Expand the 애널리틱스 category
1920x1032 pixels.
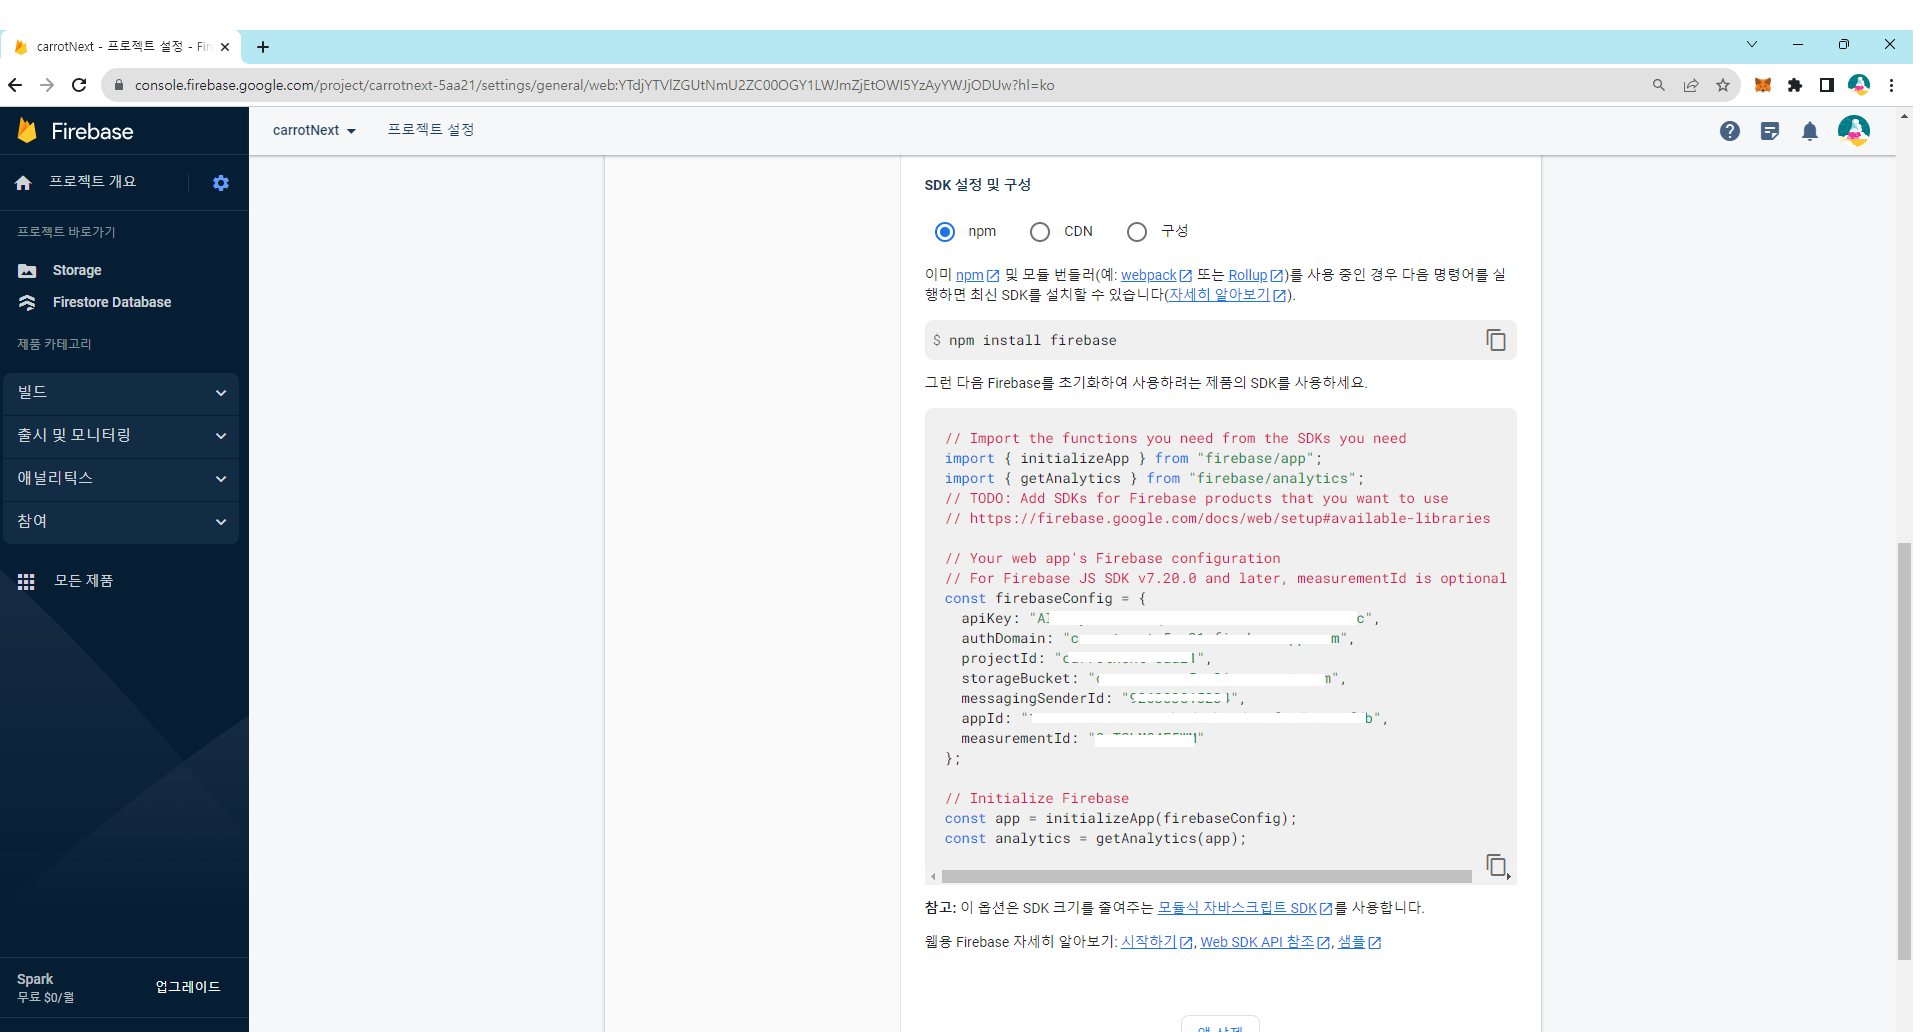[121, 479]
